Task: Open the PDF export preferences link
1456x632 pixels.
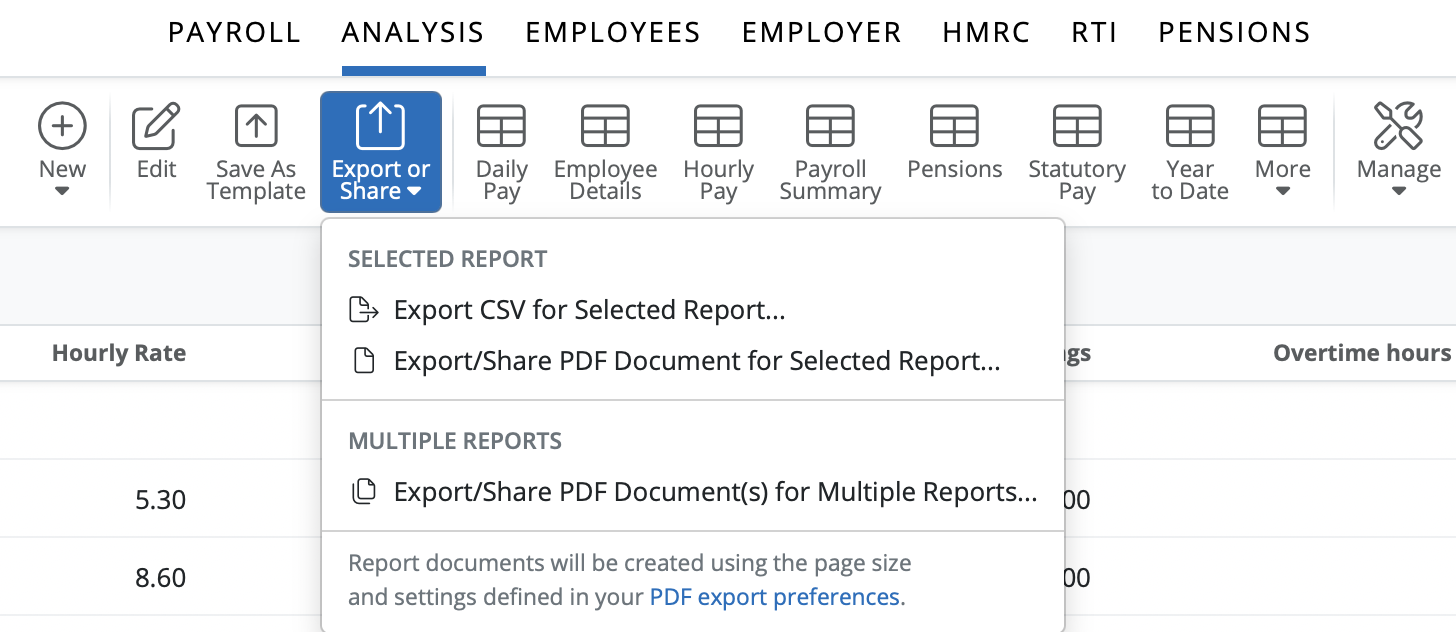Action: pos(776,597)
